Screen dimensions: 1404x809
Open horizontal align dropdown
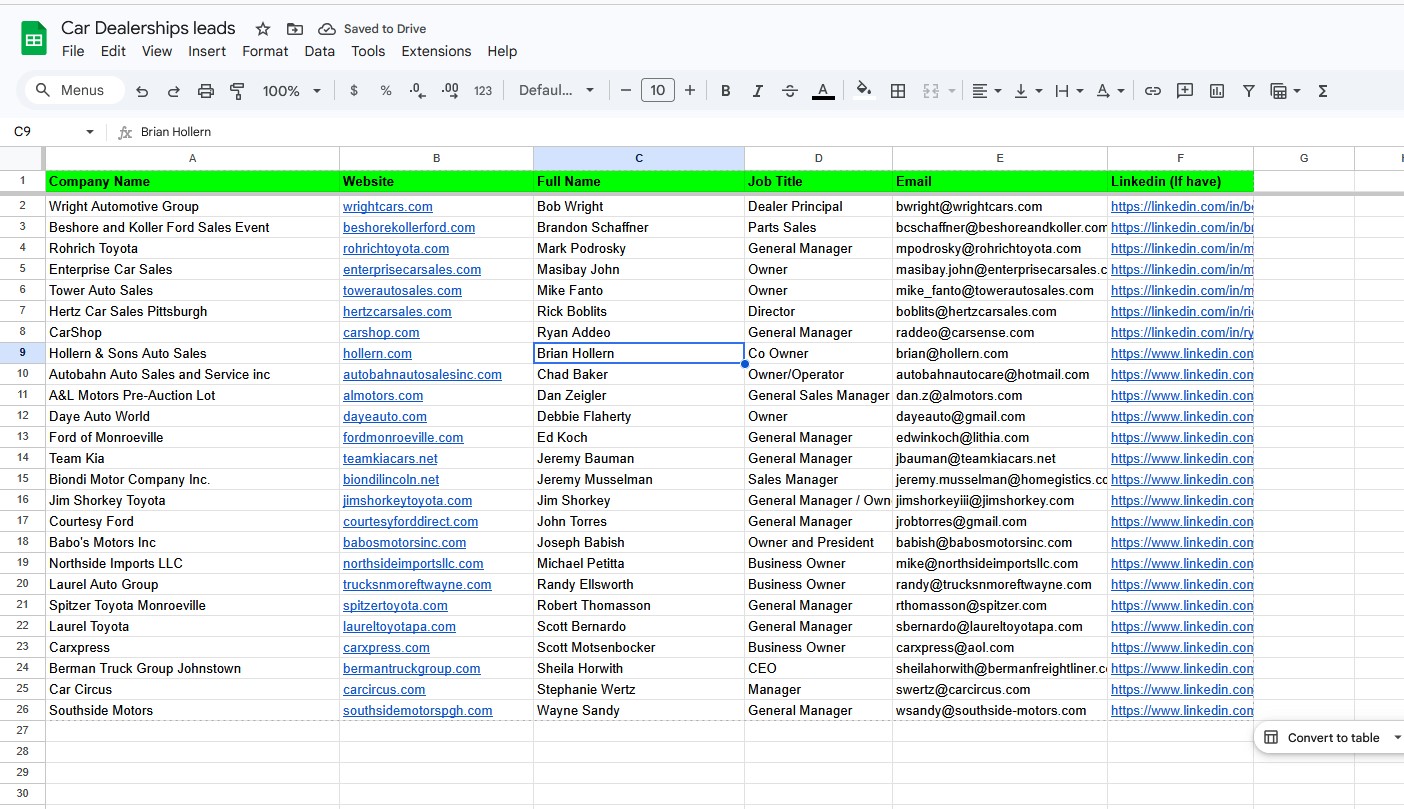pyautogui.click(x=987, y=91)
